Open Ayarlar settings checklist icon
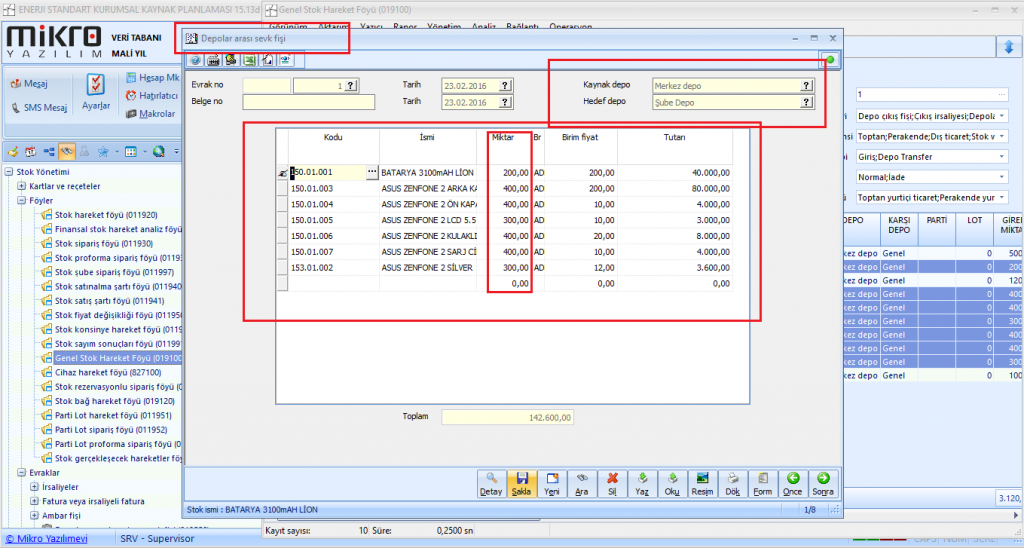The image size is (1024, 548). coord(96,85)
